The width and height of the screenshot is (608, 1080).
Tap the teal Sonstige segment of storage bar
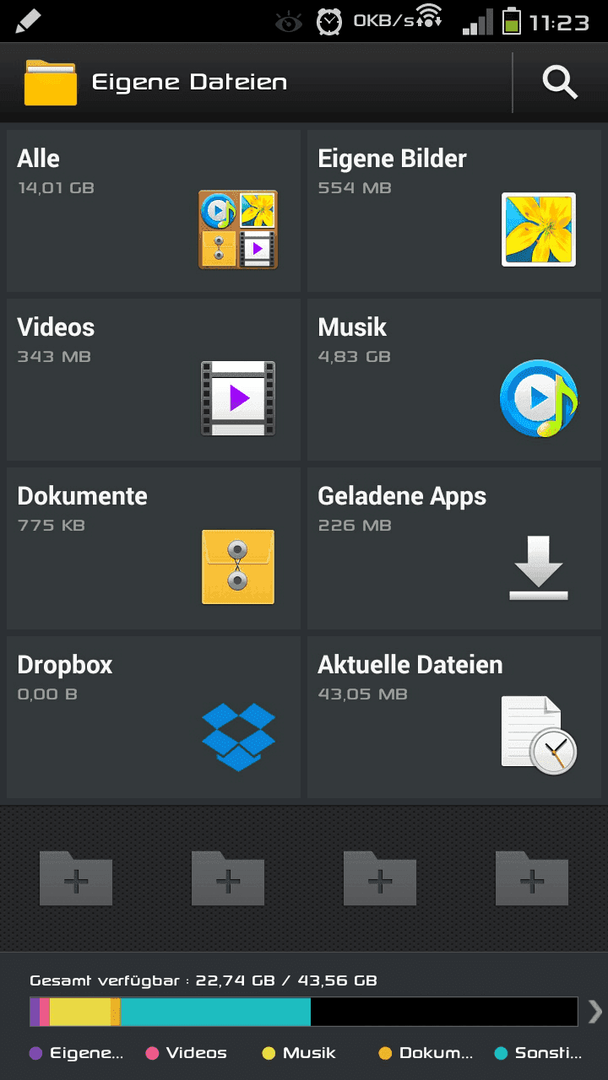[x=216, y=1012]
